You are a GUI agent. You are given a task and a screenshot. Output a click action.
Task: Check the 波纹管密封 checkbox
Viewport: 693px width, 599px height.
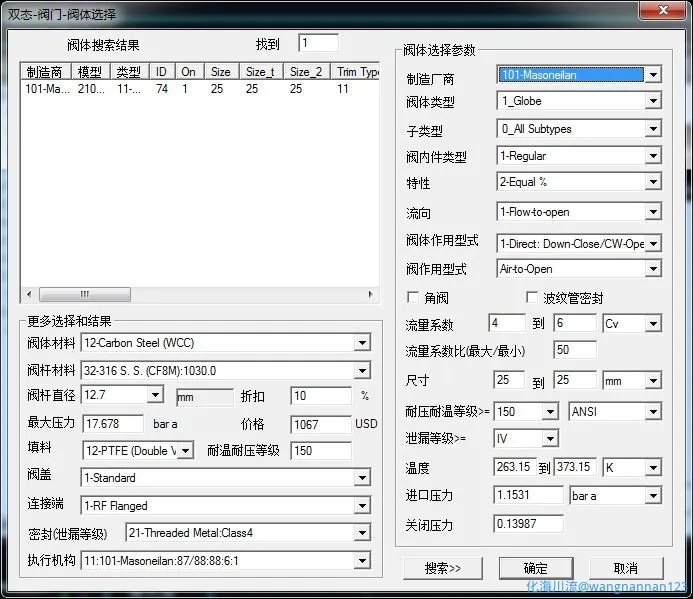[x=532, y=298]
